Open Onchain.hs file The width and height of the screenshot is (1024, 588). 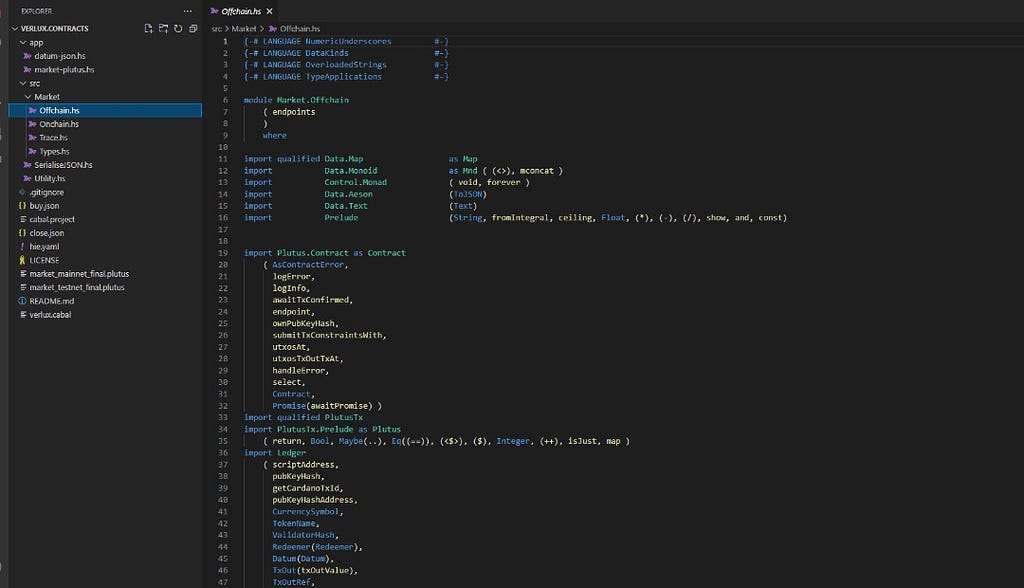(59, 124)
